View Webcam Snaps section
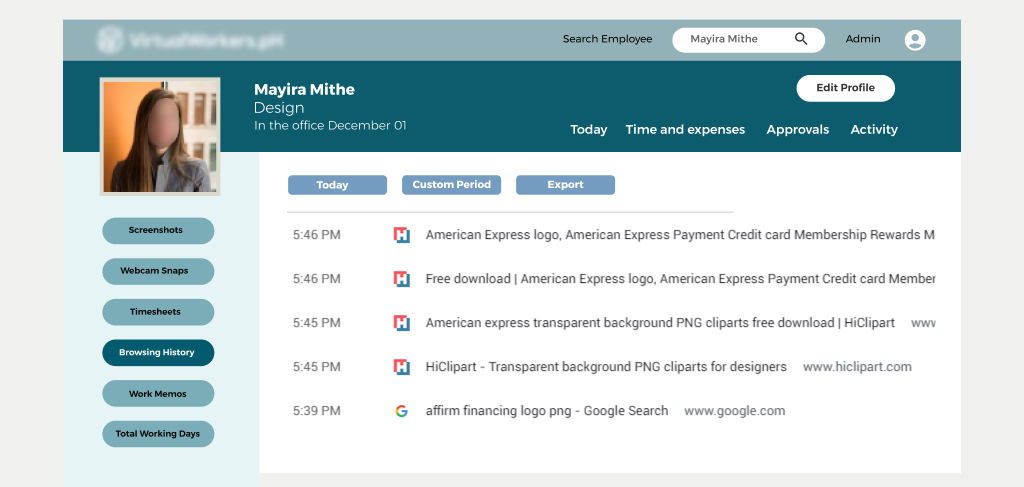Viewport: 1024px width, 487px height. (x=158, y=272)
